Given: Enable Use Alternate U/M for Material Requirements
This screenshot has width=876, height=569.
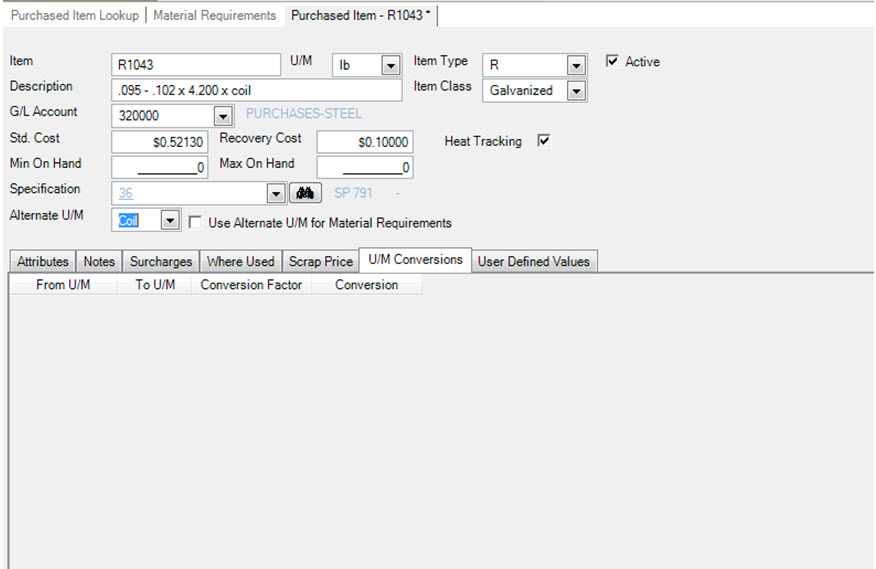Looking at the screenshot, I should 196,223.
